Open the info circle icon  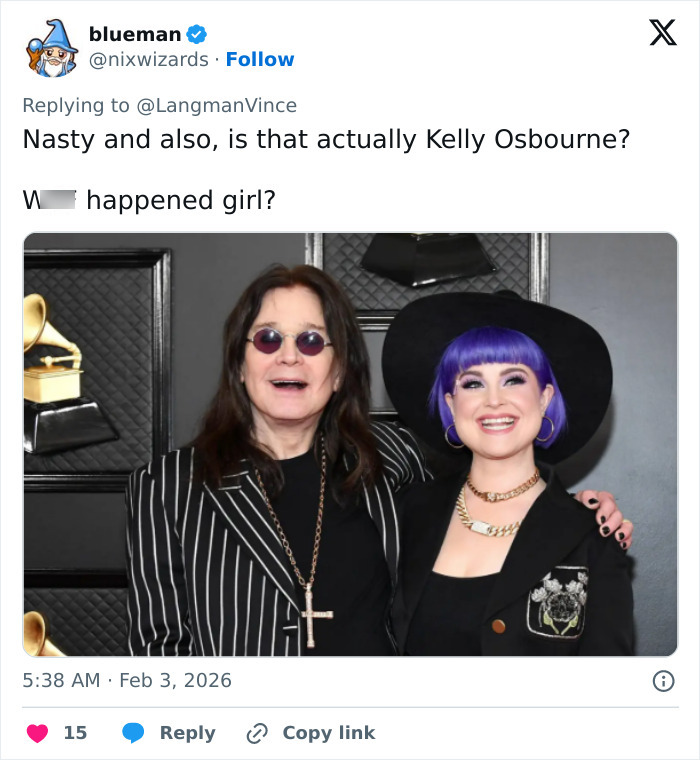[662, 681]
